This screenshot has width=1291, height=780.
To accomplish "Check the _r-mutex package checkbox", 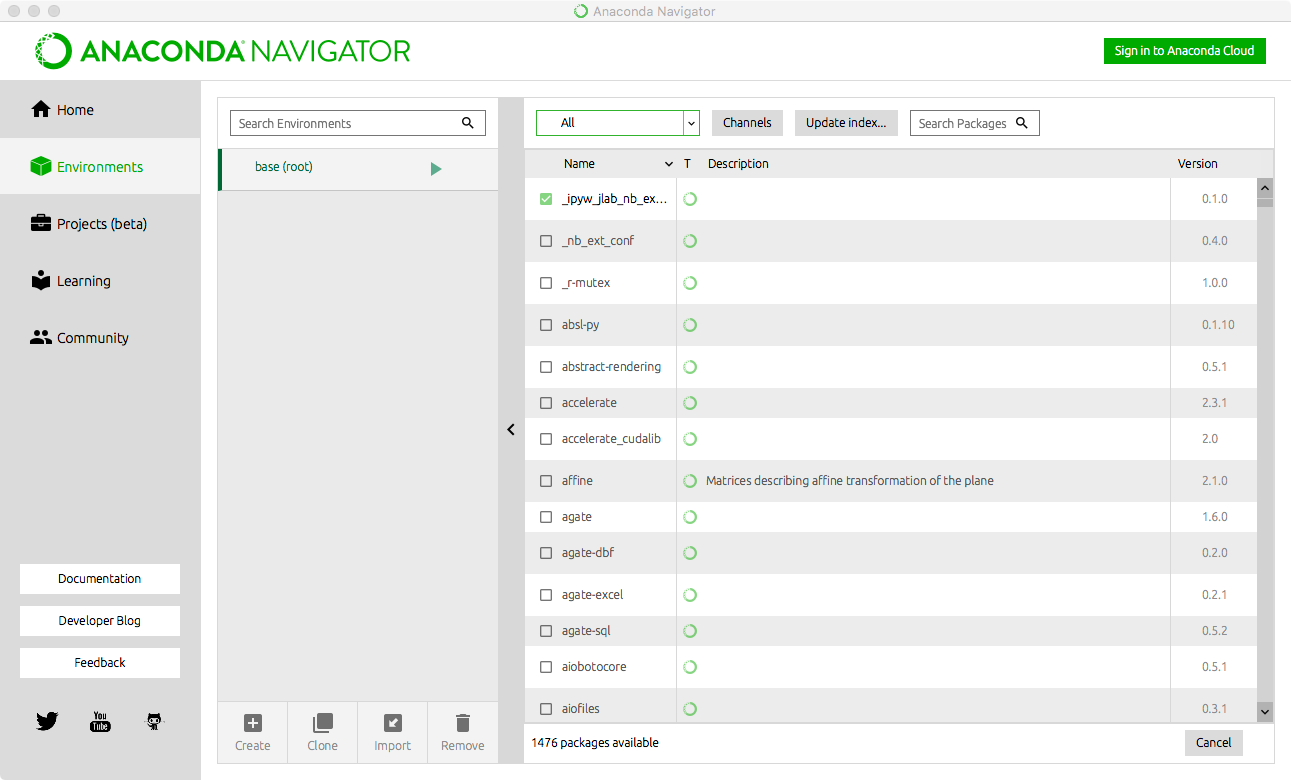I will click(x=546, y=283).
